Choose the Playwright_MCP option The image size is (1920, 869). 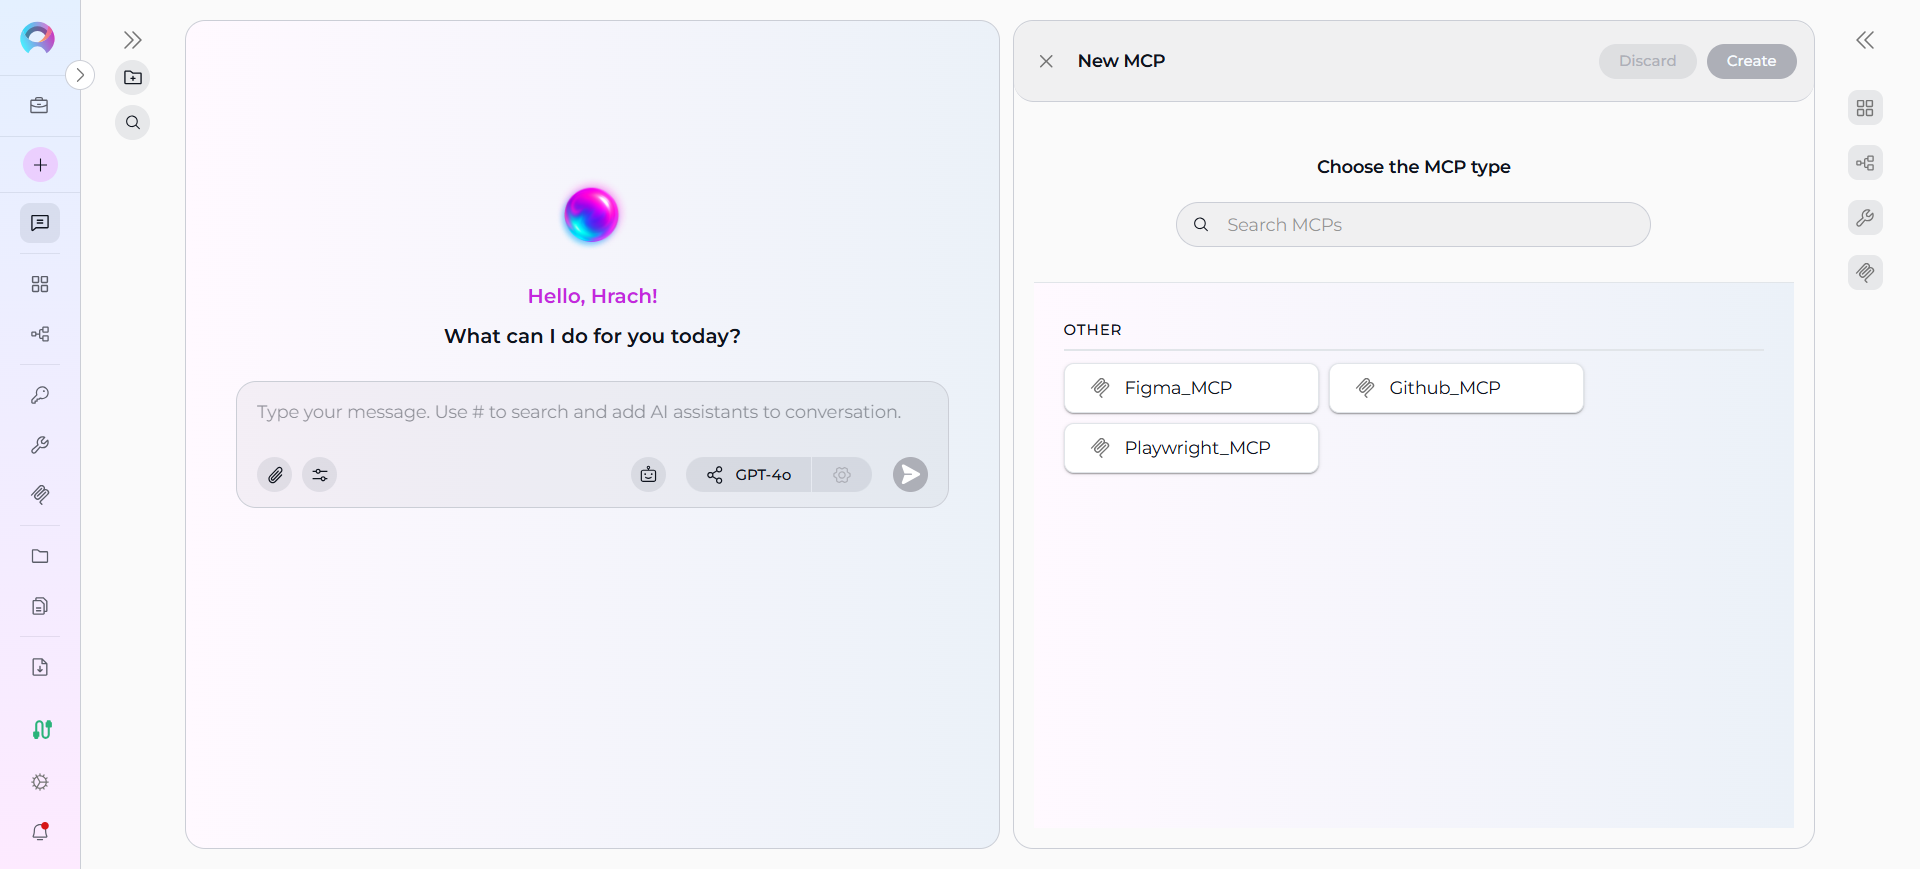click(1191, 448)
